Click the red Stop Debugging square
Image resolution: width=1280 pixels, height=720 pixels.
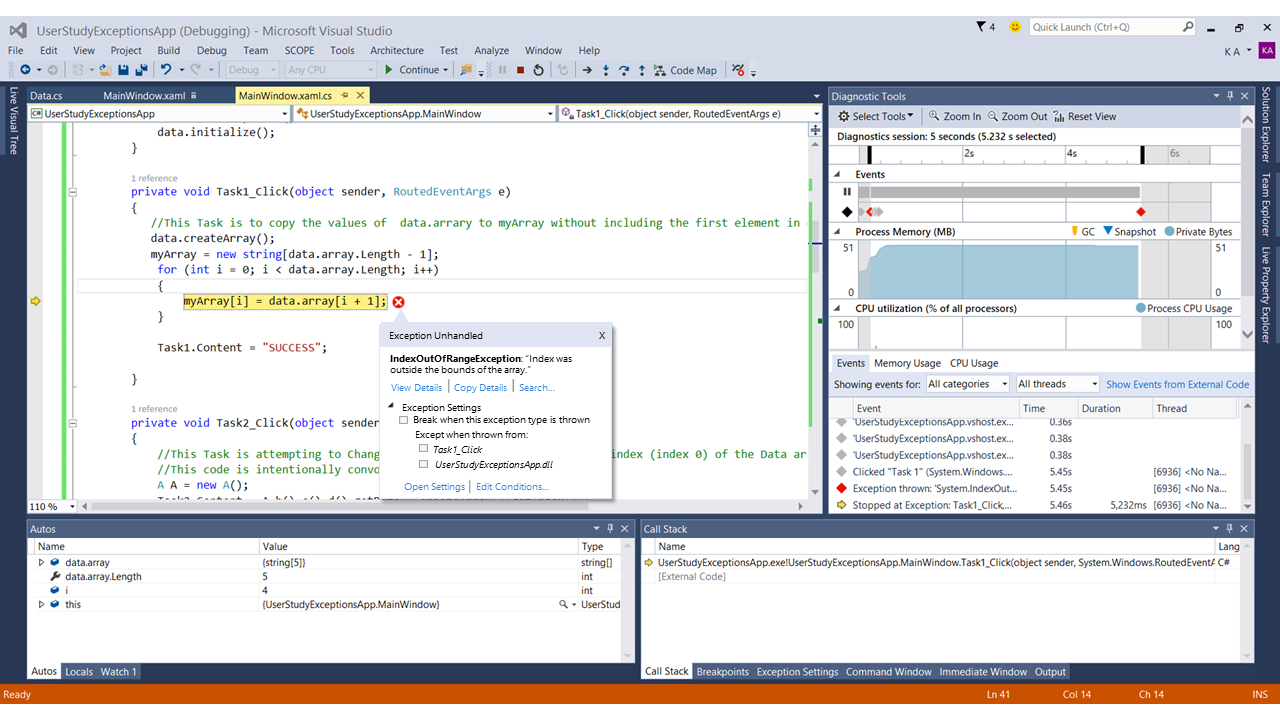point(520,70)
